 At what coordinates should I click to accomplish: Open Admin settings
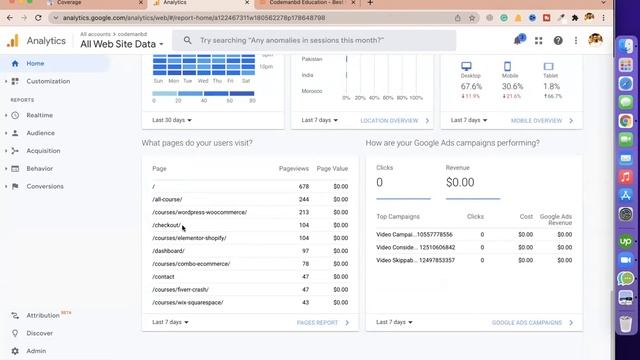pos(36,351)
